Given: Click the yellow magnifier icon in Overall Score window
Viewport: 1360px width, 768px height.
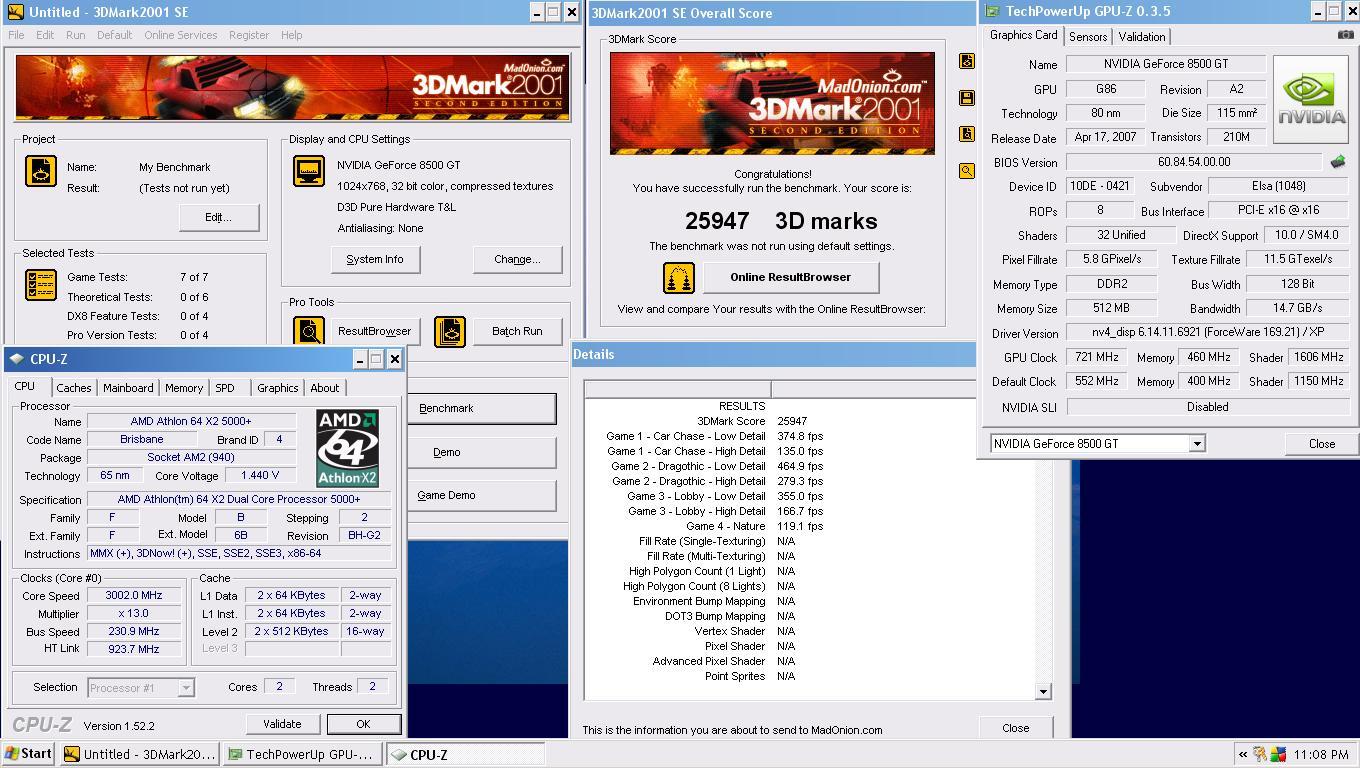Looking at the screenshot, I should (967, 171).
